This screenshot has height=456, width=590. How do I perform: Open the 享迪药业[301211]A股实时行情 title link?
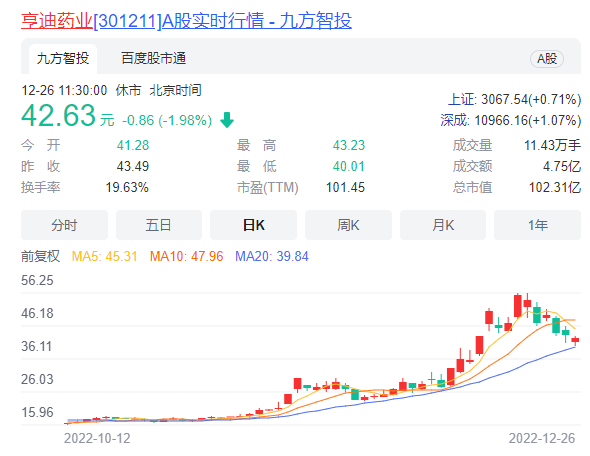coord(186,21)
